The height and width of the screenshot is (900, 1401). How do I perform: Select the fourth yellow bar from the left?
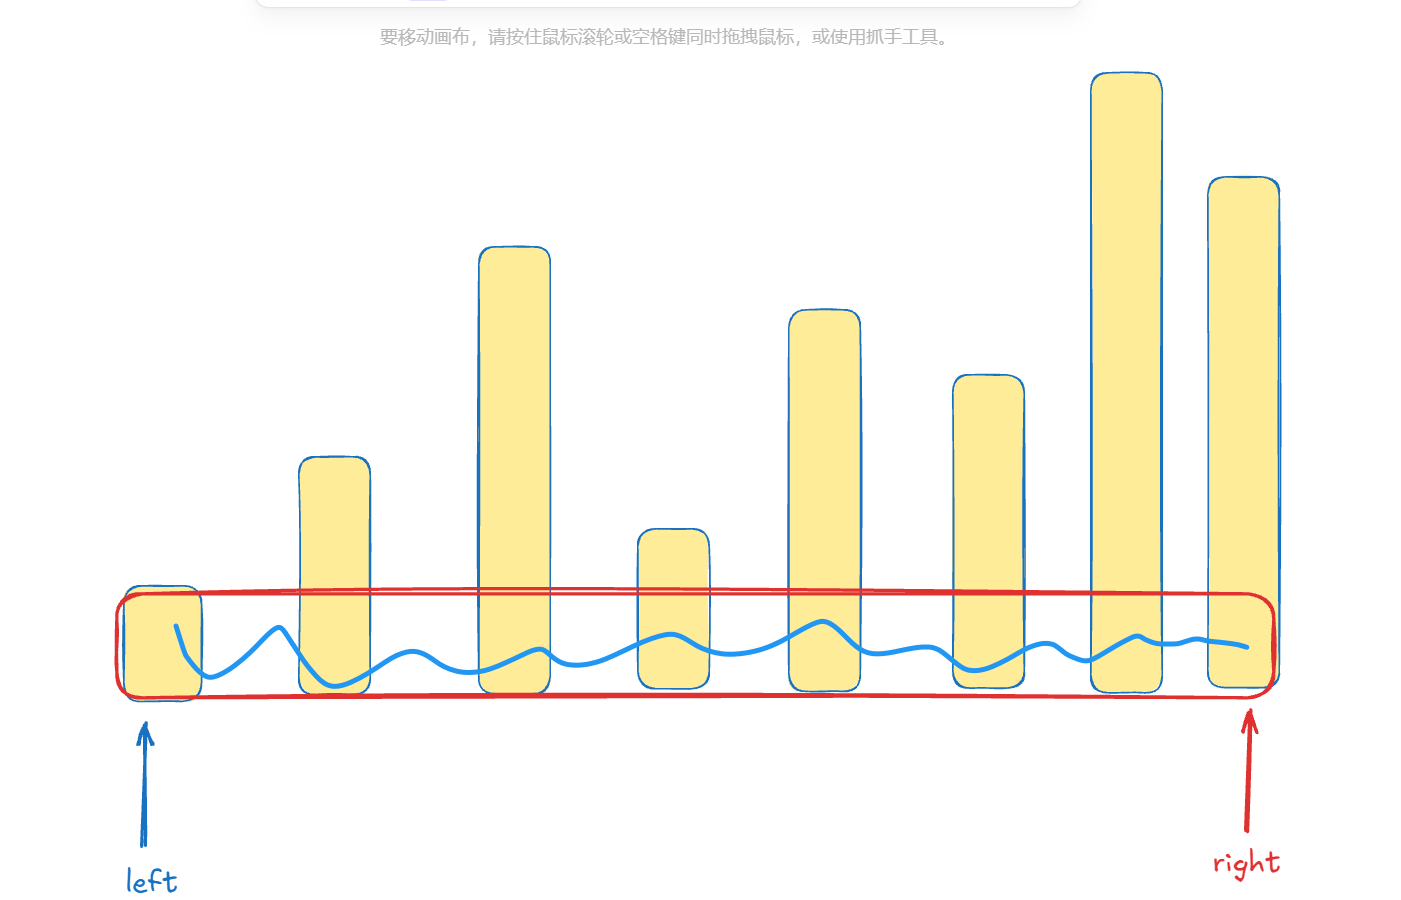tap(674, 608)
